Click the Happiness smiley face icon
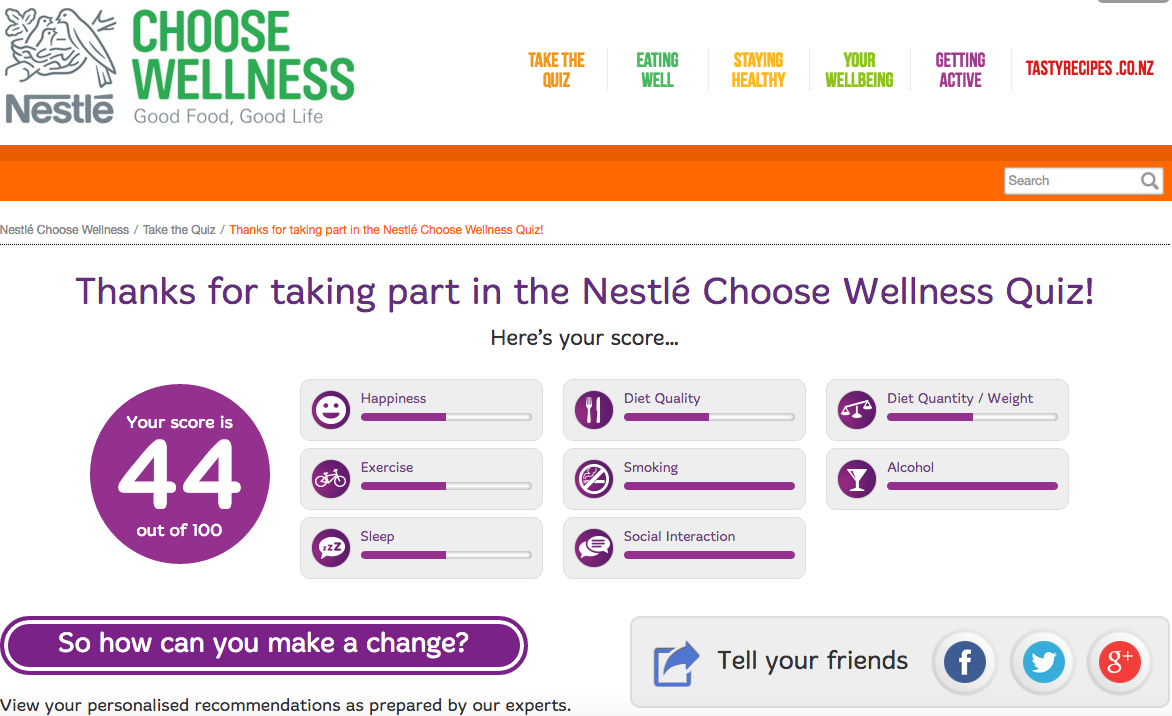Image resolution: width=1172 pixels, height=716 pixels. (x=331, y=410)
